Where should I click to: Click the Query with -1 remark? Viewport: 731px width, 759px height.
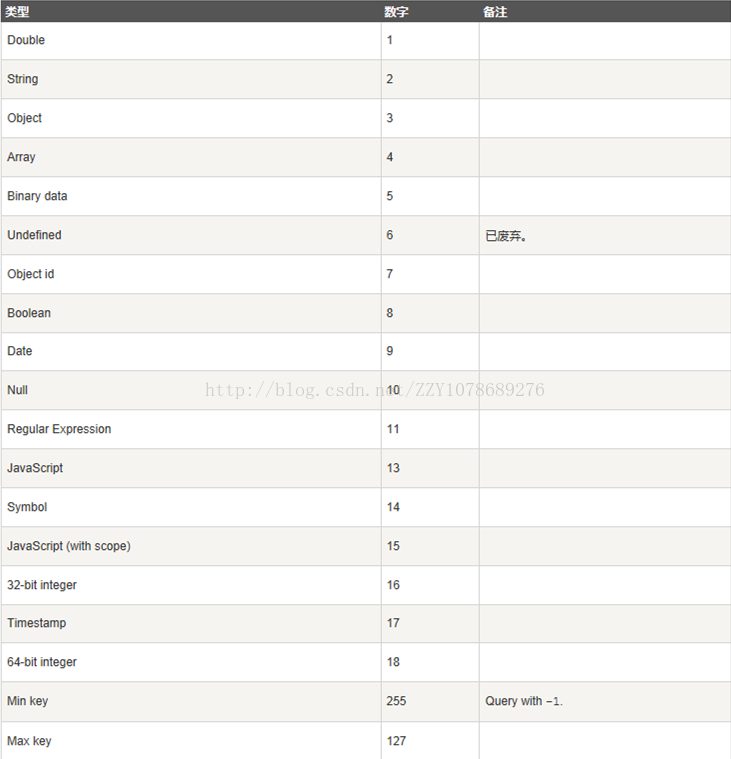pyautogui.click(x=524, y=701)
